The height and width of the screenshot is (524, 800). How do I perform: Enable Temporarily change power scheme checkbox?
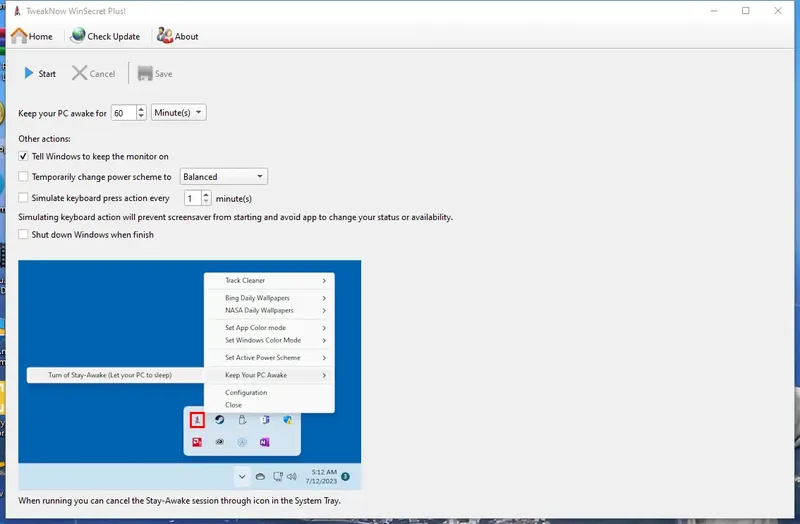tap(23, 177)
